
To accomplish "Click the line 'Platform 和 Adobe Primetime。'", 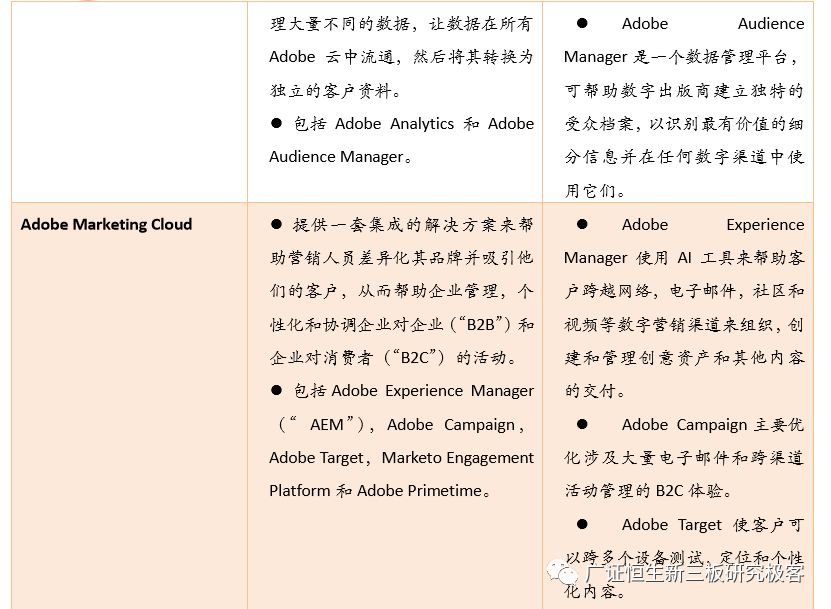I will pos(380,491).
